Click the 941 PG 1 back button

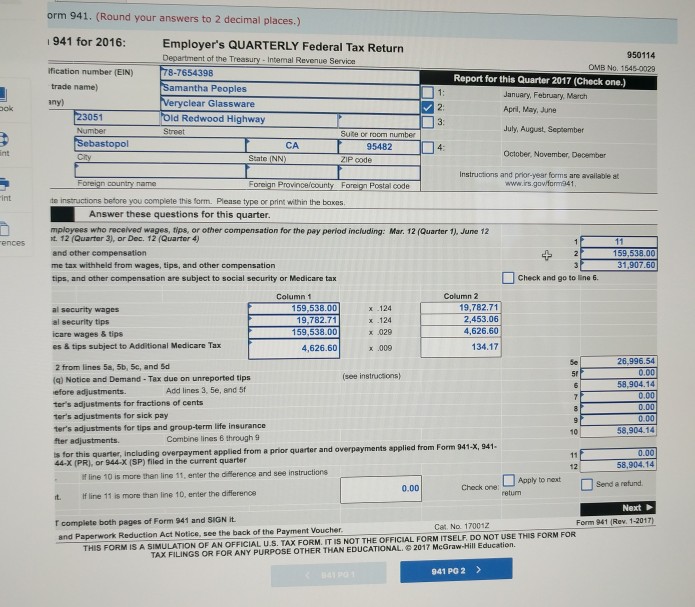328,575
